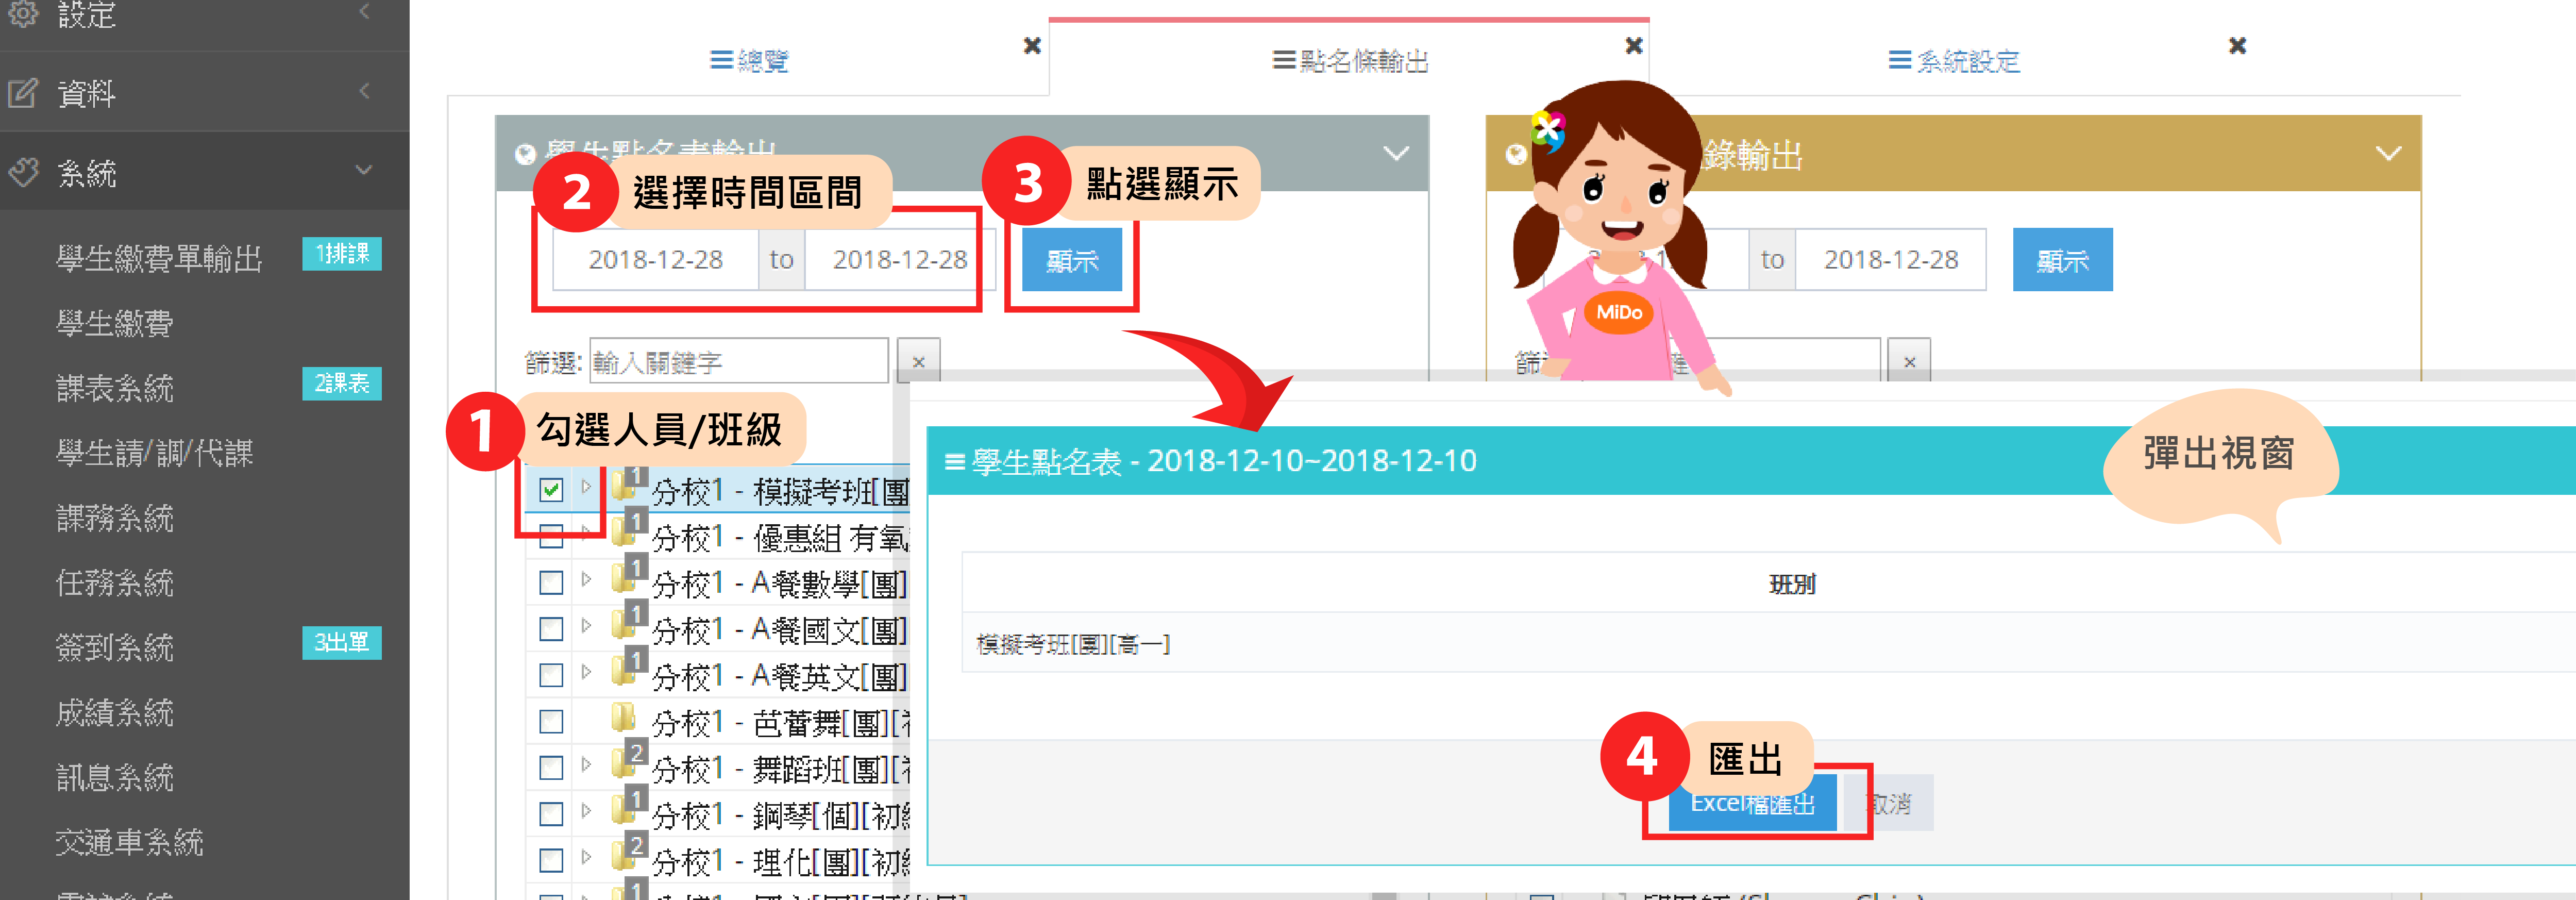Close the 系統設定 tab with X icon
Viewport: 2576px width, 900px height.
click(2237, 45)
